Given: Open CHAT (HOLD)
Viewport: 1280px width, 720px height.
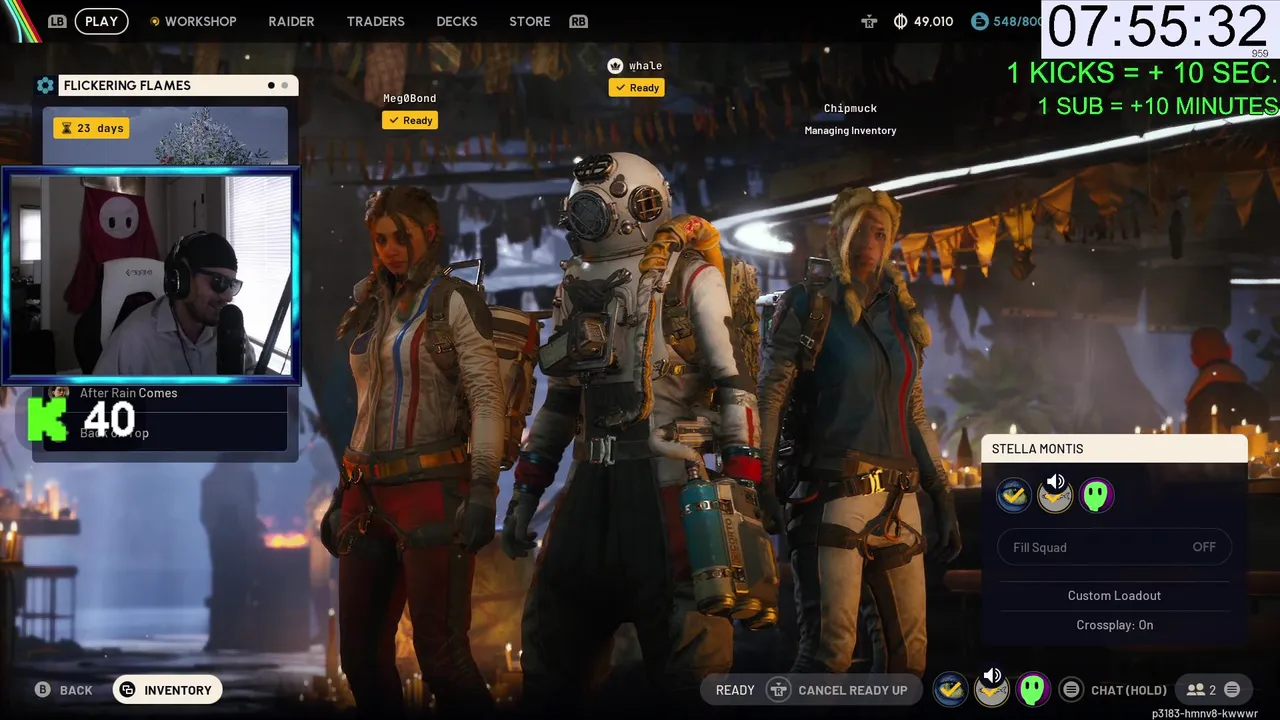Looking at the screenshot, I should [1129, 690].
